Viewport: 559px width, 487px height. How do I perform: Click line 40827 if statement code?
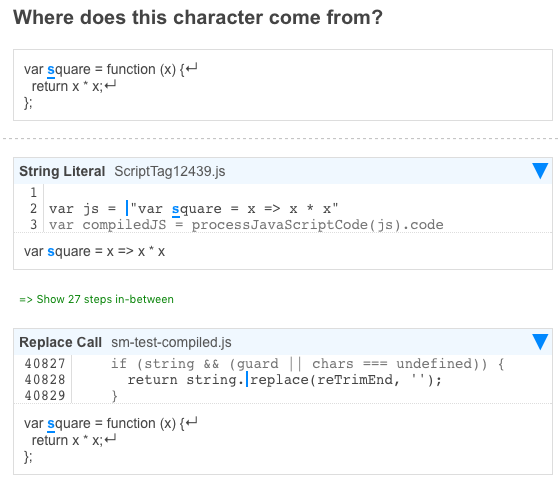point(307,364)
